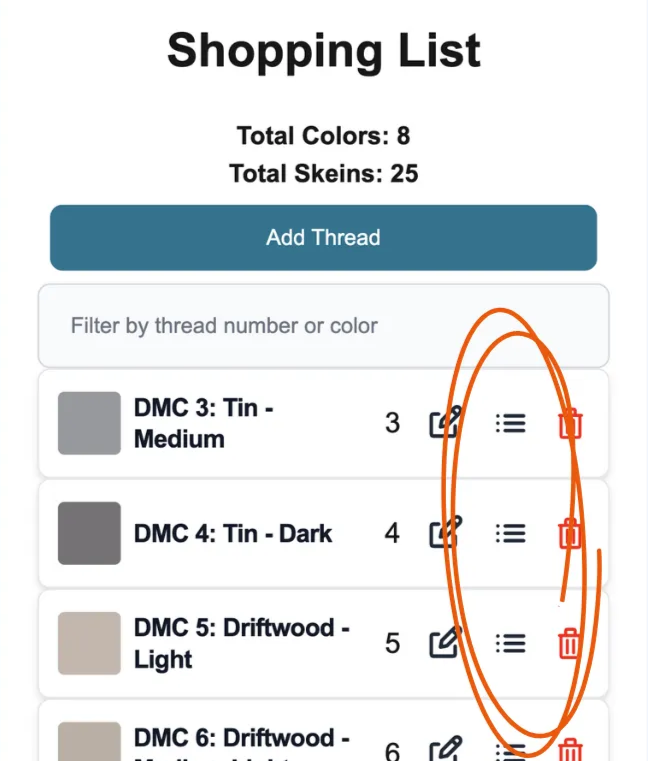The width and height of the screenshot is (648, 761).
Task: Open list icon for DMC 3 Tin Medium
Action: point(510,423)
